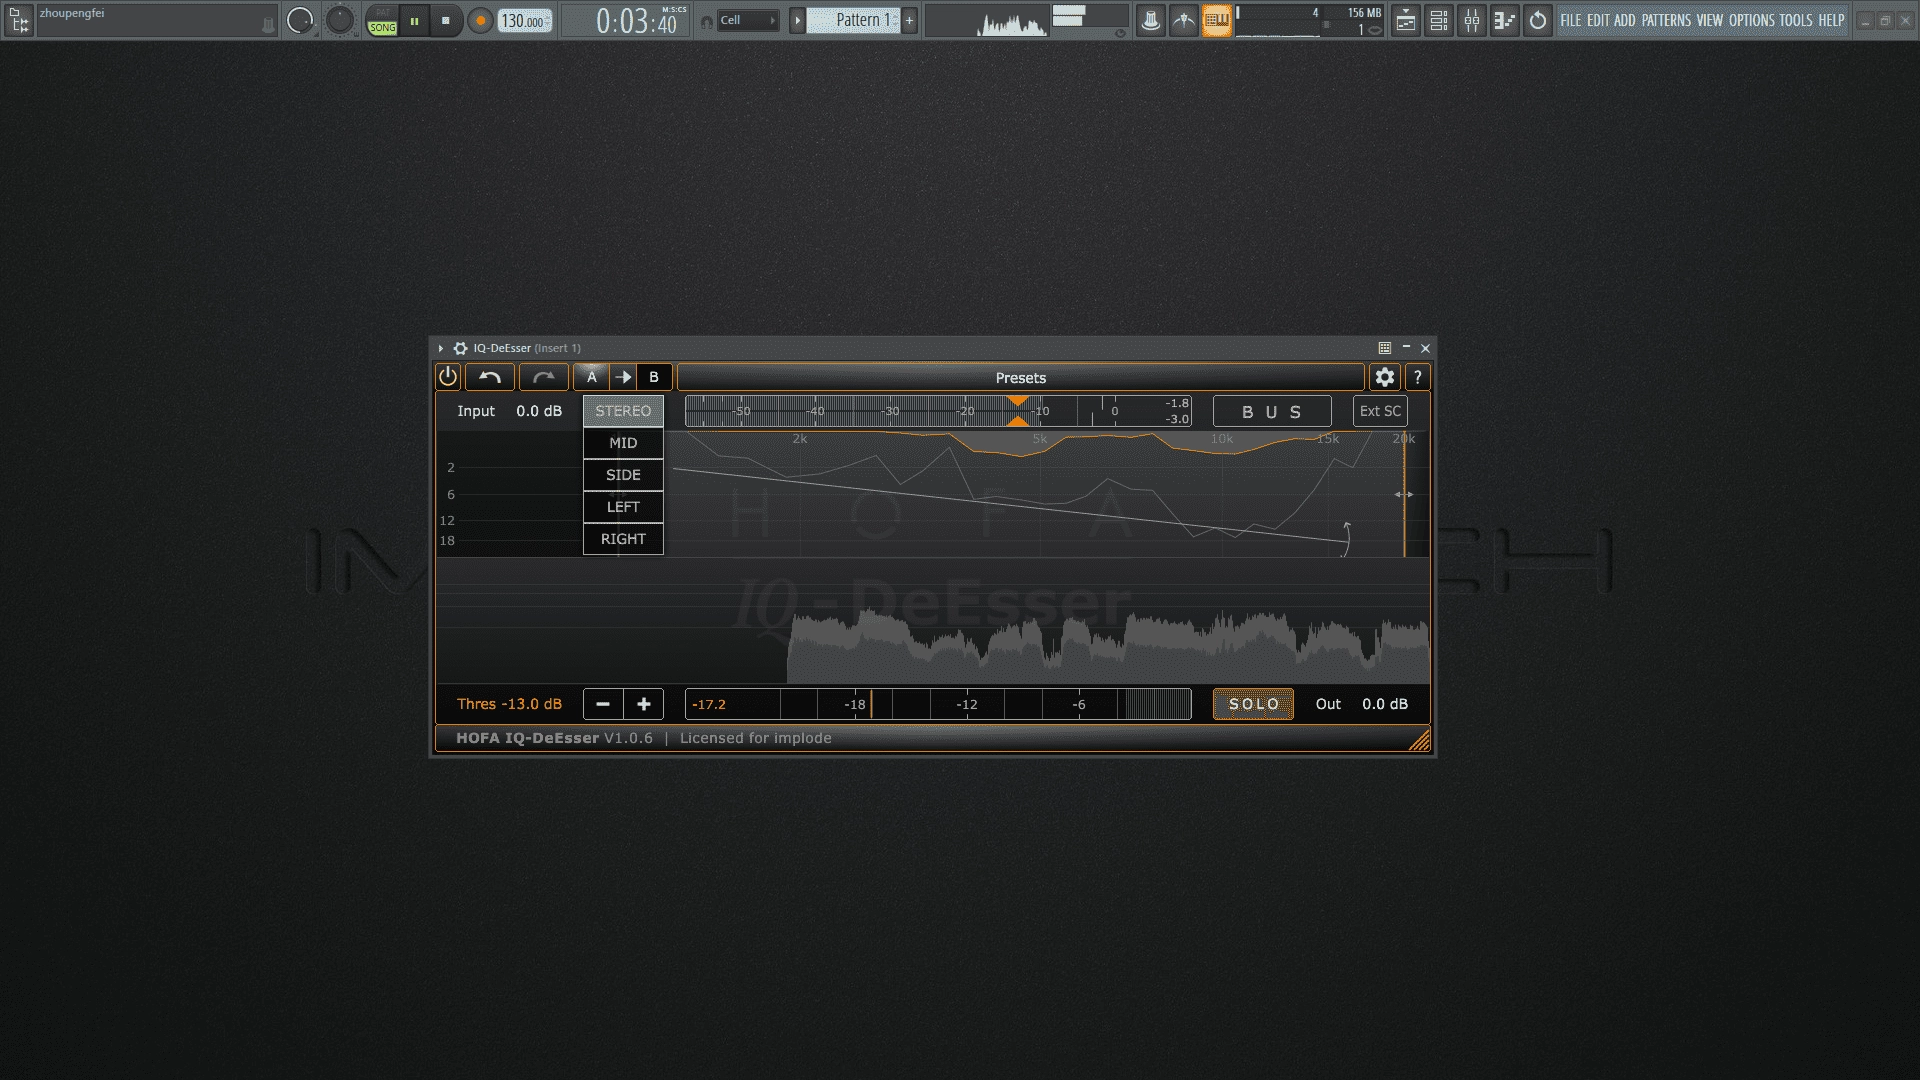
Task: Click the undo arrow in IQ-DeEsser
Action: click(x=490, y=377)
